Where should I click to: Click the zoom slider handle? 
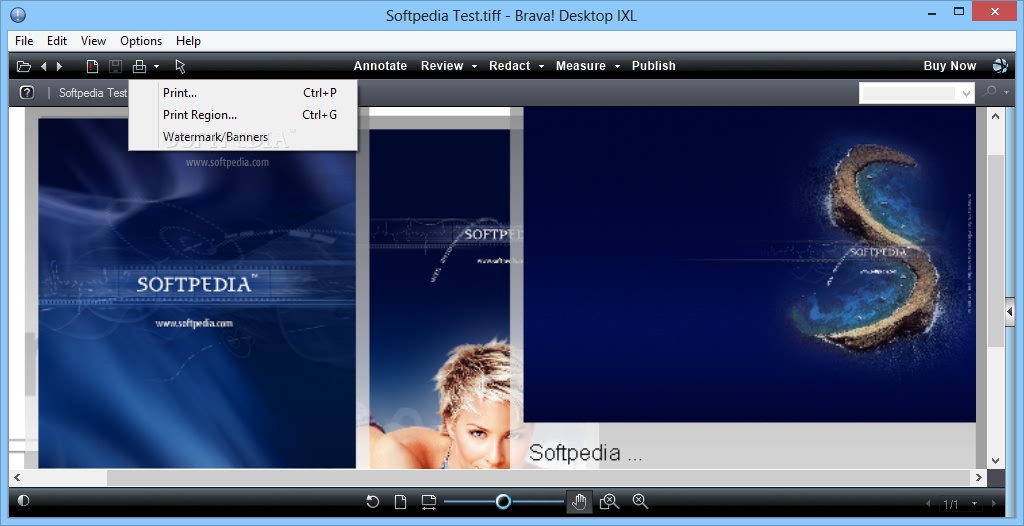click(503, 501)
